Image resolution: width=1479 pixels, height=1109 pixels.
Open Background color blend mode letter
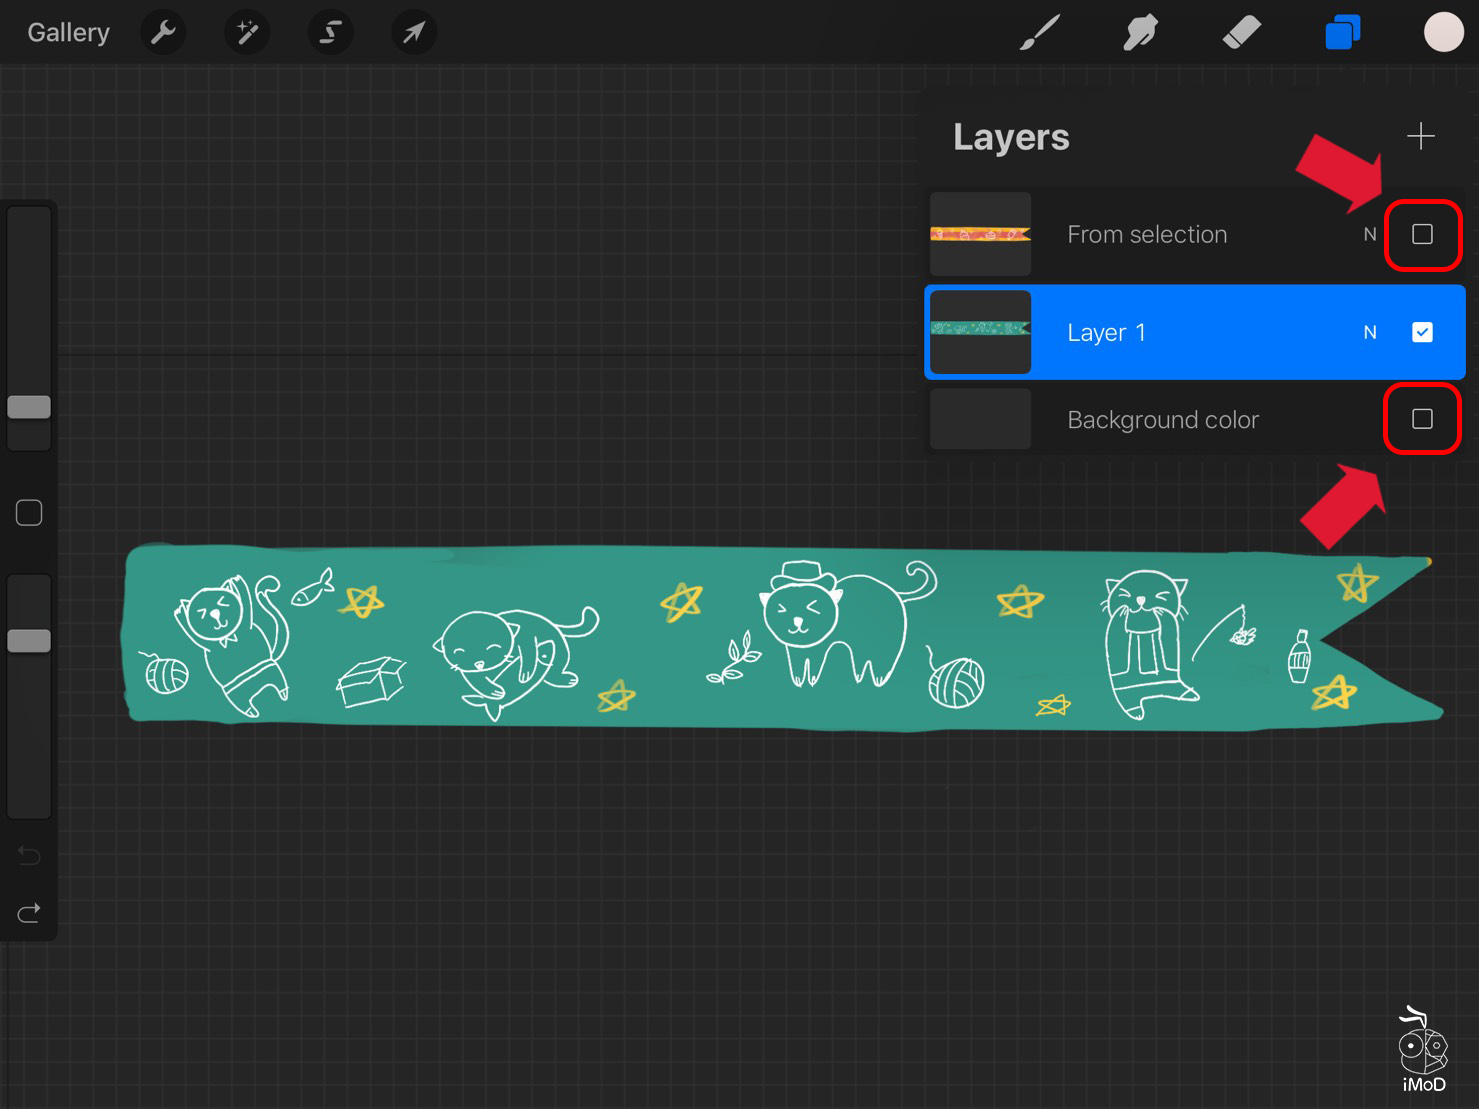click(x=1369, y=419)
